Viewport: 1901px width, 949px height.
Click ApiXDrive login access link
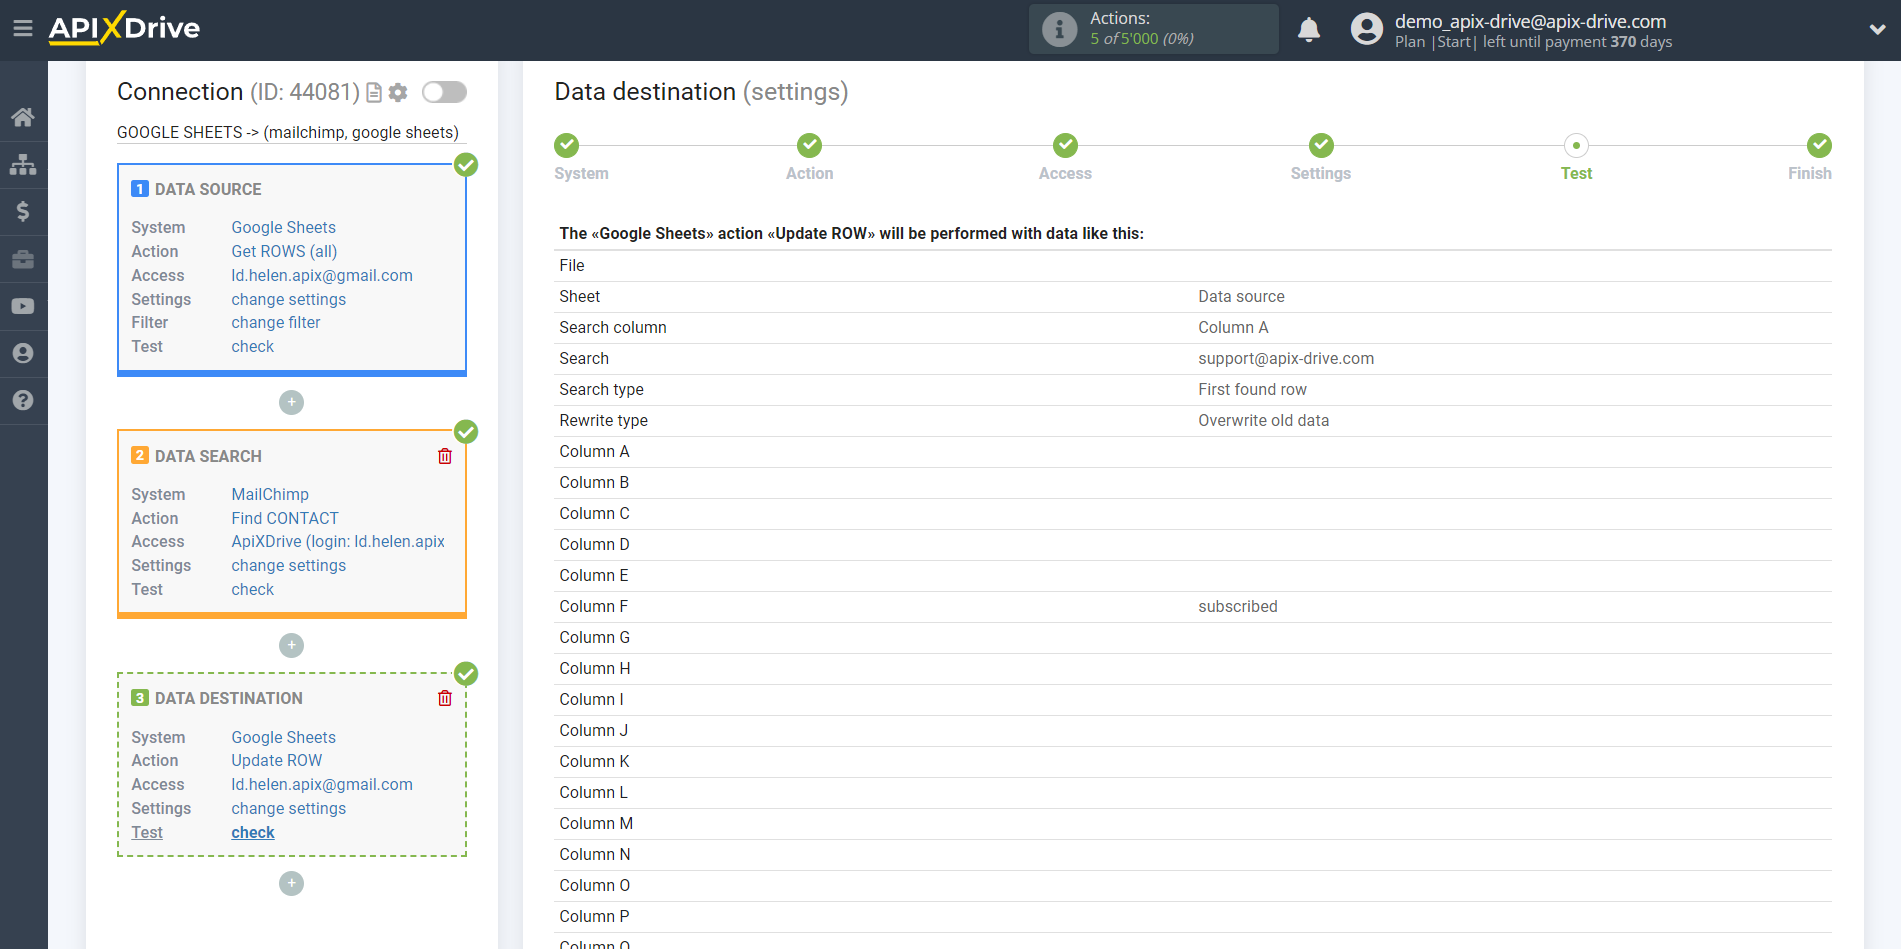click(338, 541)
